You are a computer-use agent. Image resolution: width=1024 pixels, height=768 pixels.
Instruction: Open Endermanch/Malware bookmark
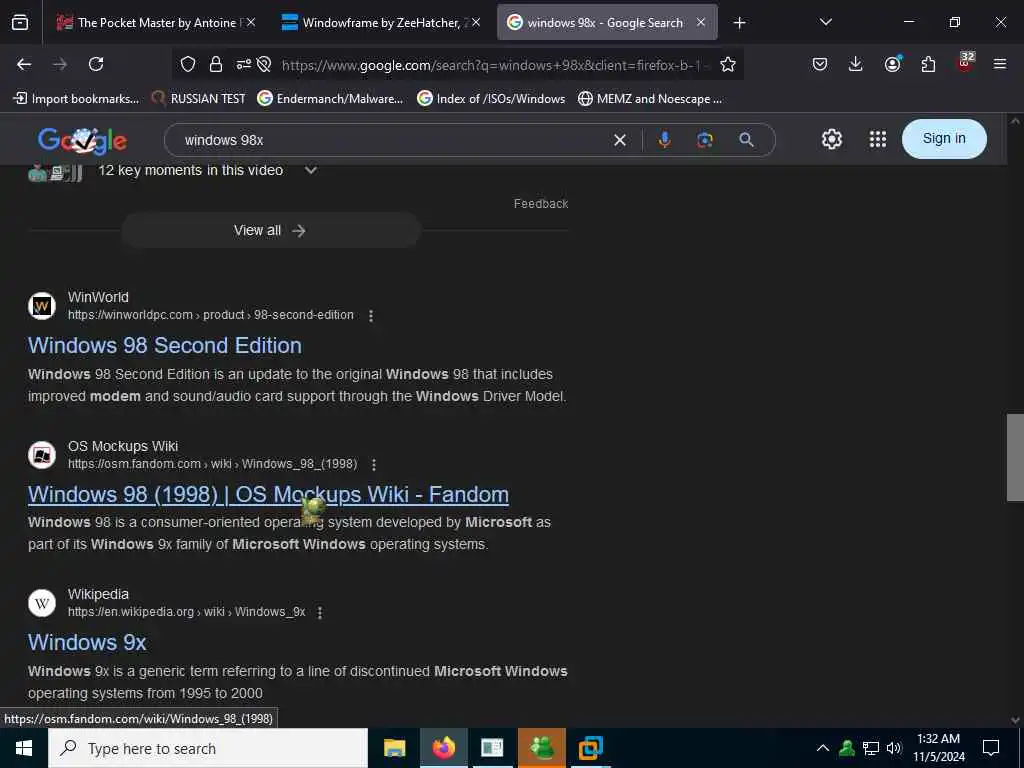coord(330,99)
